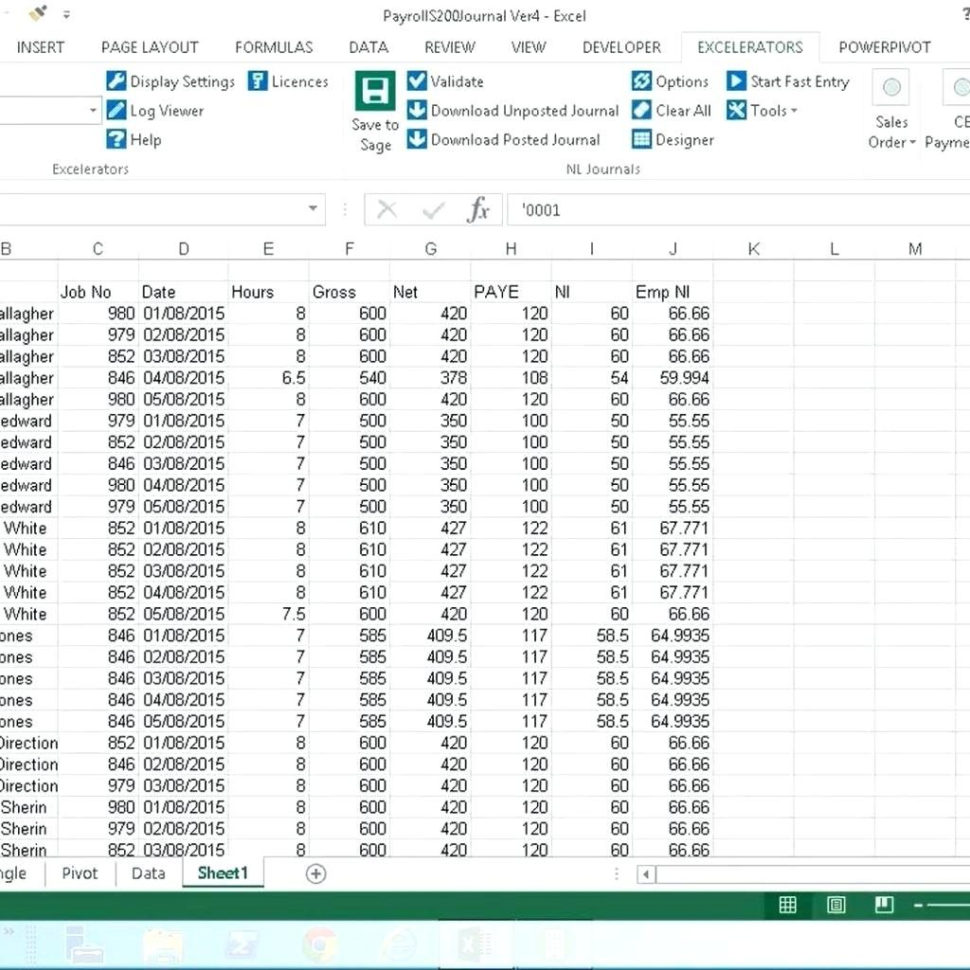Open the POWERPIVOT ribbon tab
970x970 pixels.
(885, 48)
